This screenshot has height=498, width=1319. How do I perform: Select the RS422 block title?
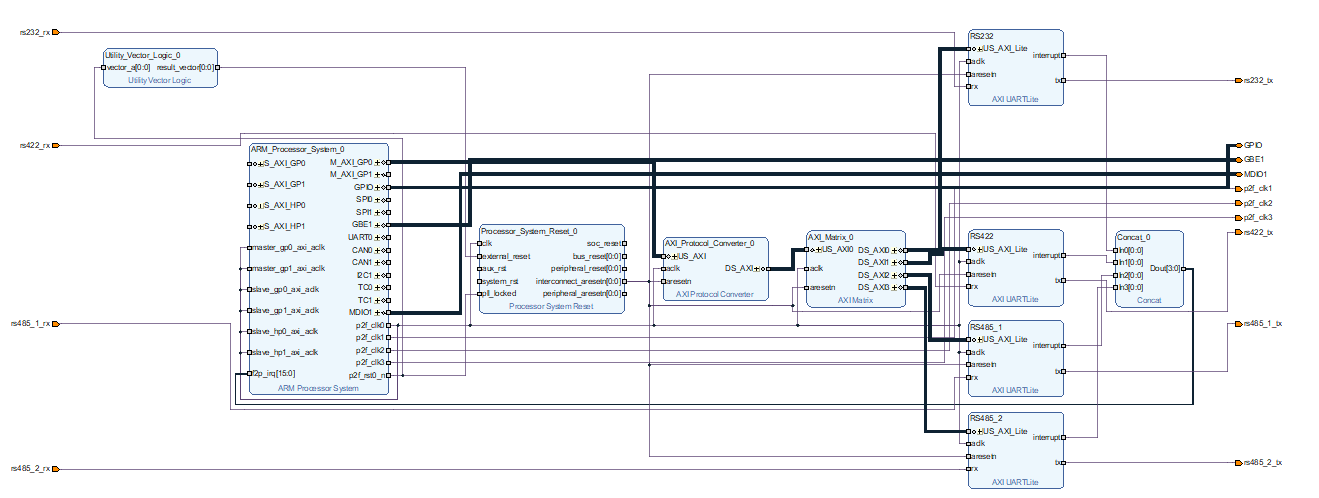980,237
